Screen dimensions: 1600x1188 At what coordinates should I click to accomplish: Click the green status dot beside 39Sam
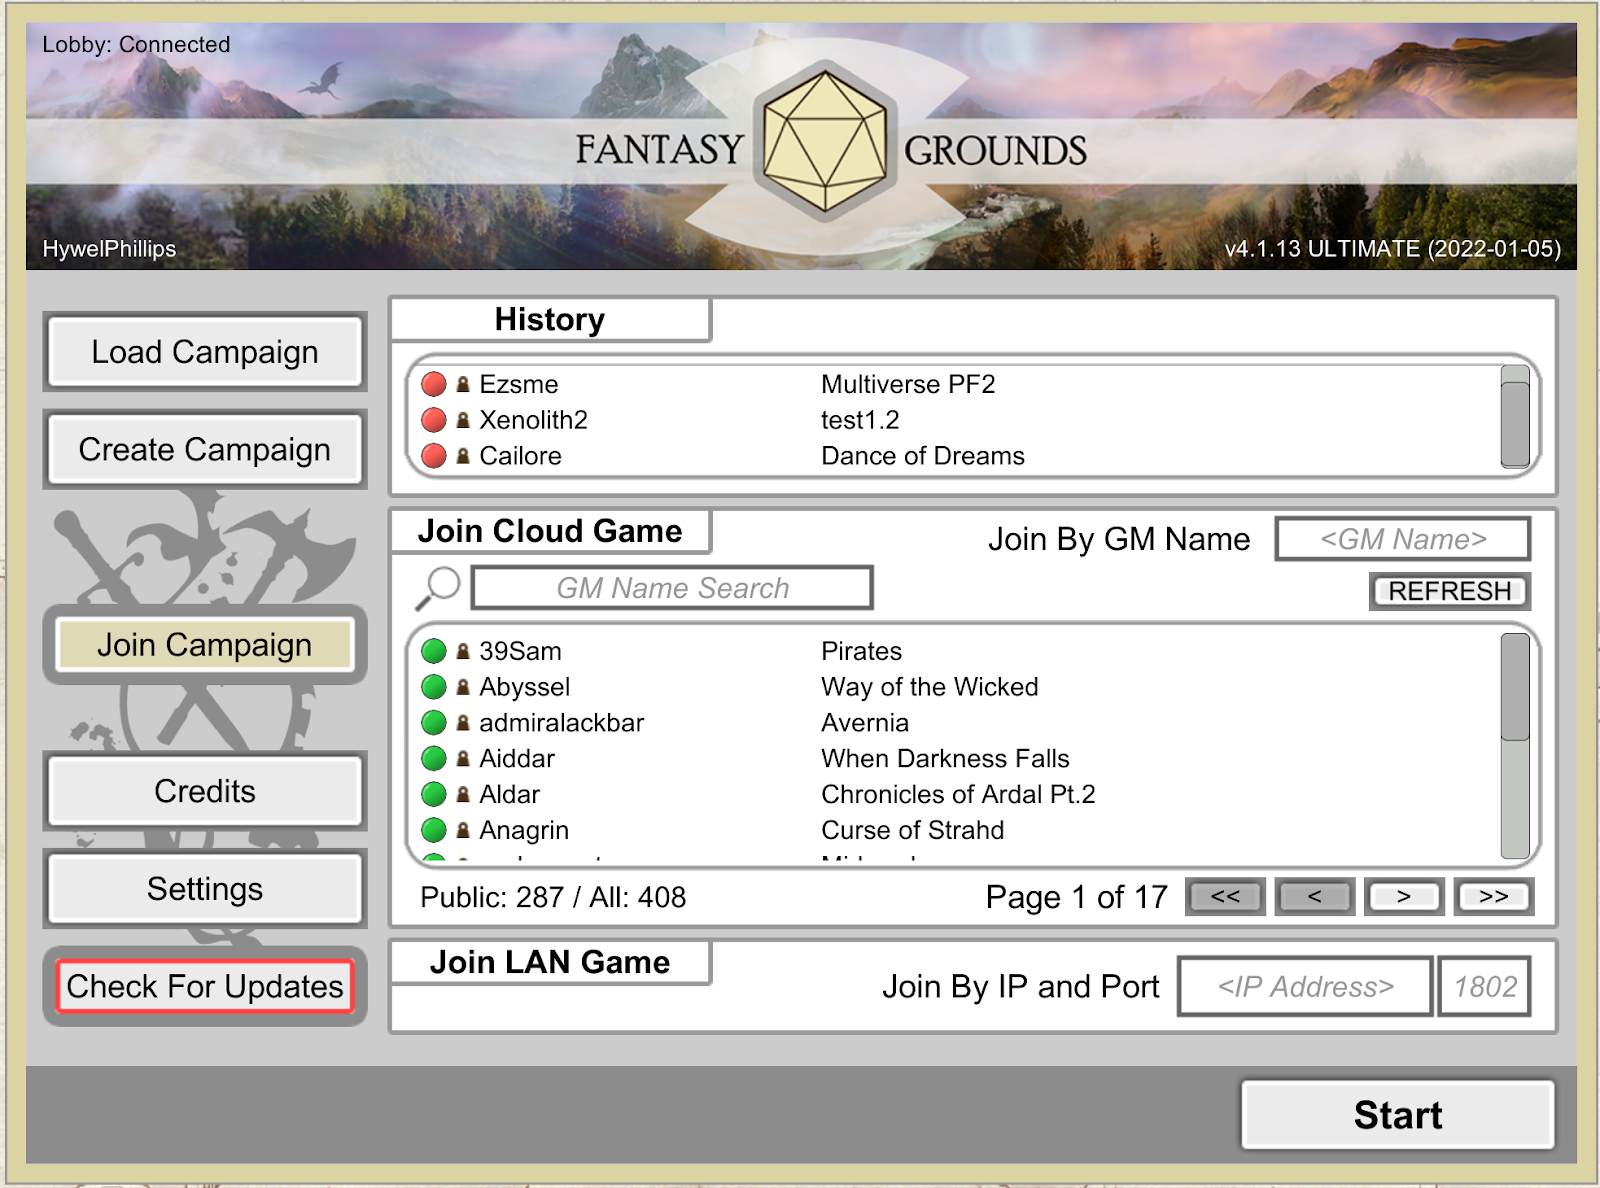tap(434, 651)
